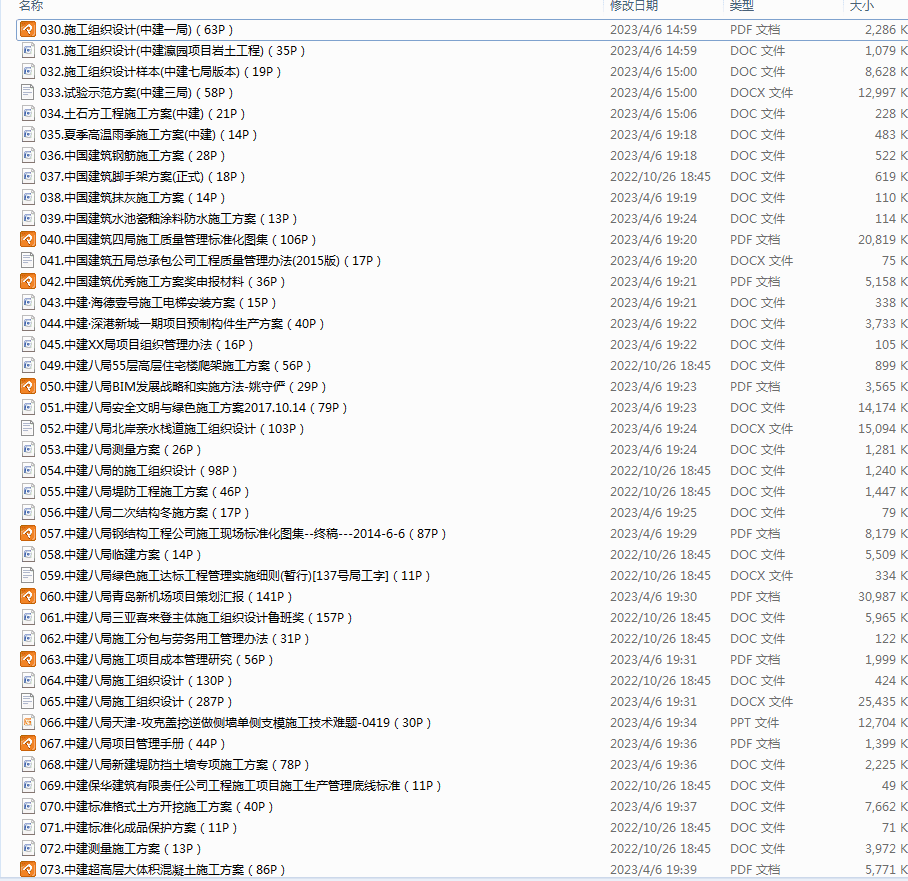Screen dimensions: 908x881
Task: Click the DOC icon of file 049
Action: point(27,365)
